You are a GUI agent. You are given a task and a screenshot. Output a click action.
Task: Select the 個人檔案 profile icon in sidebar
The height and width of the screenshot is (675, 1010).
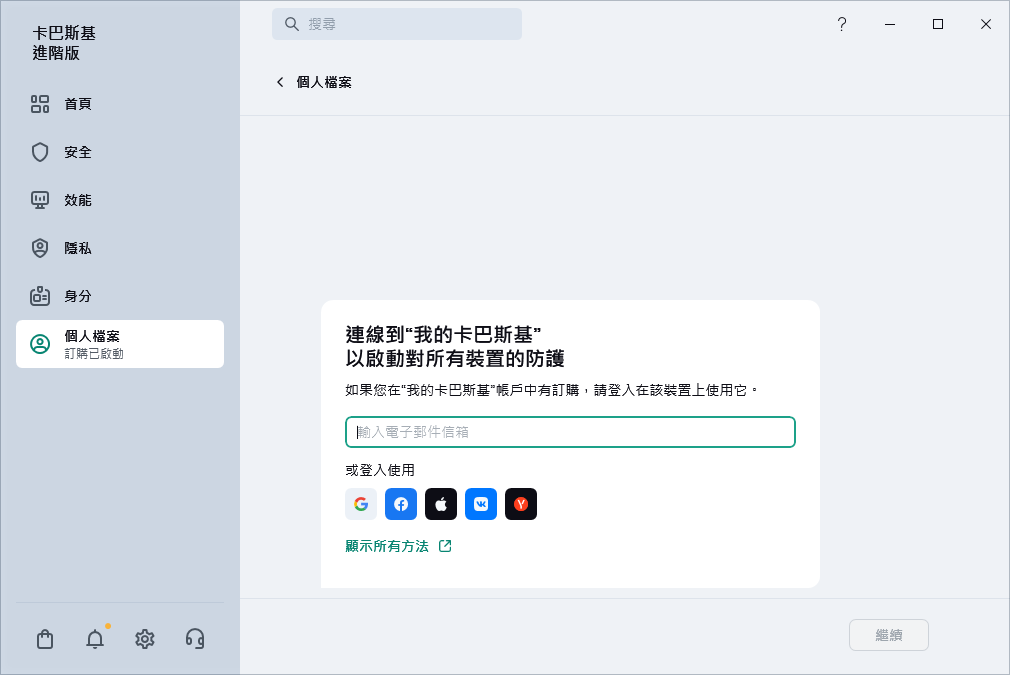pos(40,344)
